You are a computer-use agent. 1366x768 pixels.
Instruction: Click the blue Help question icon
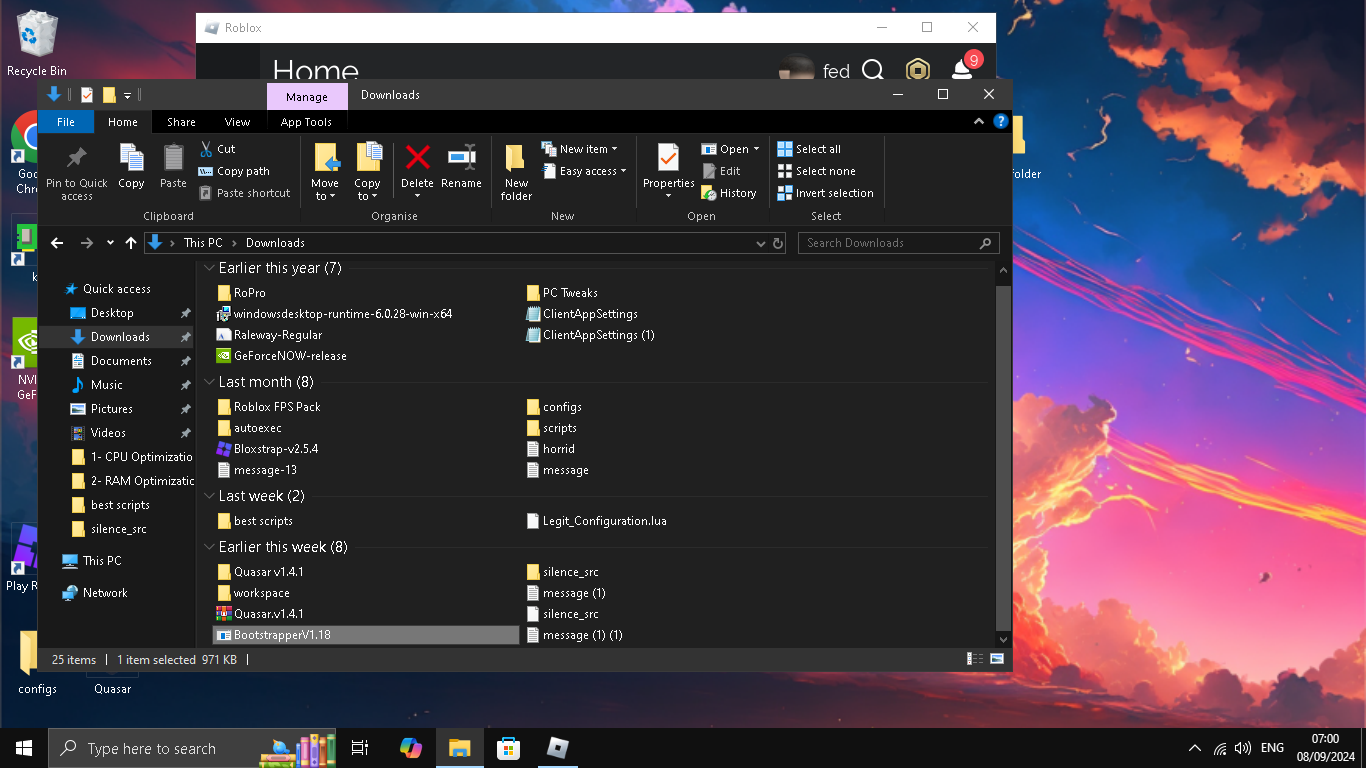coord(1000,122)
